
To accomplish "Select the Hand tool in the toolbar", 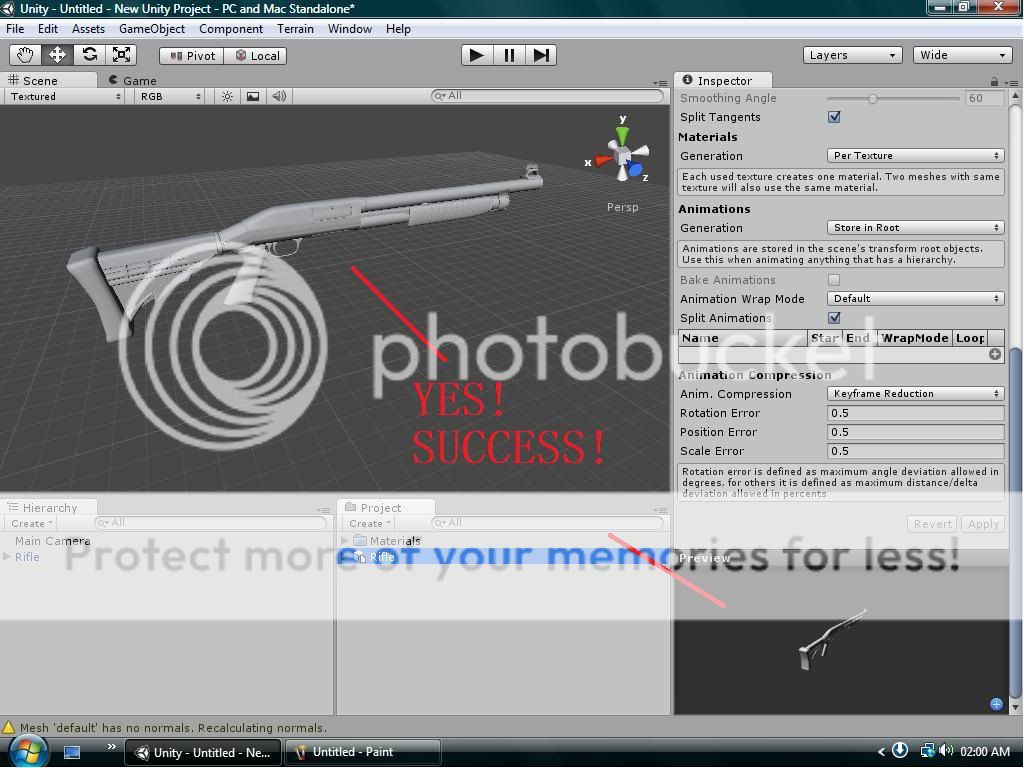I will coord(24,55).
